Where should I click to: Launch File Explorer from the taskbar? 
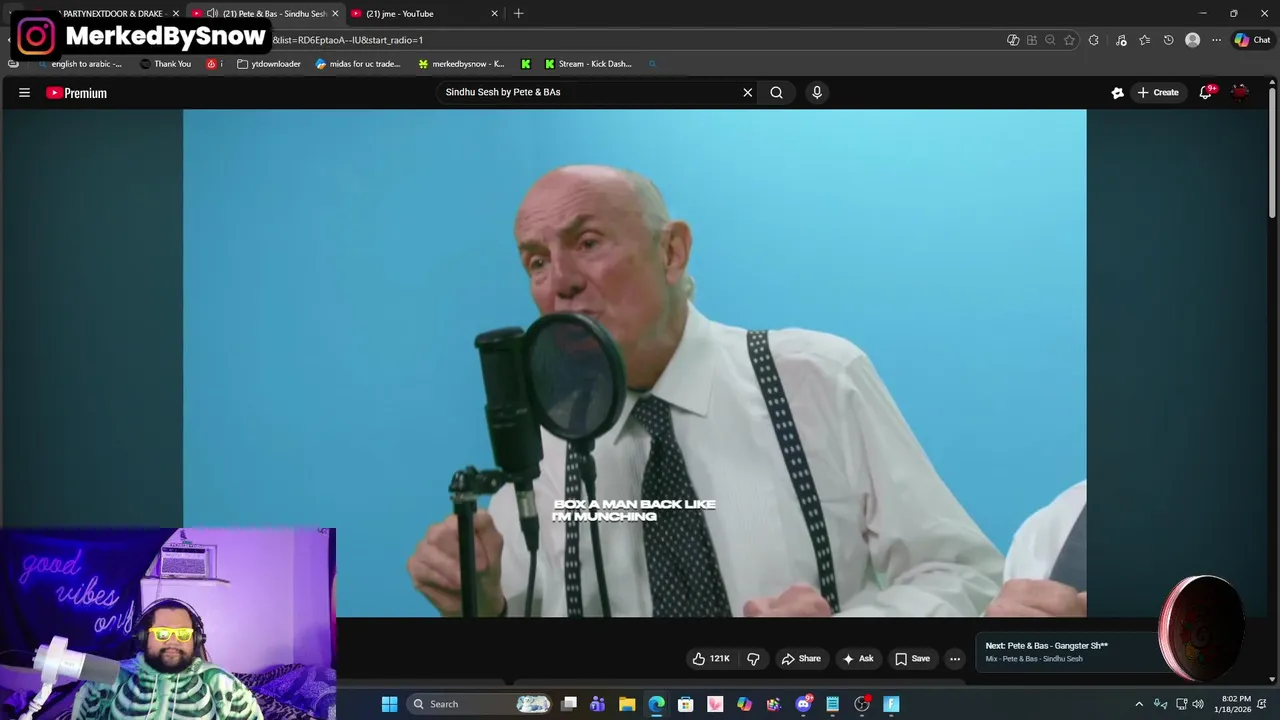627,704
